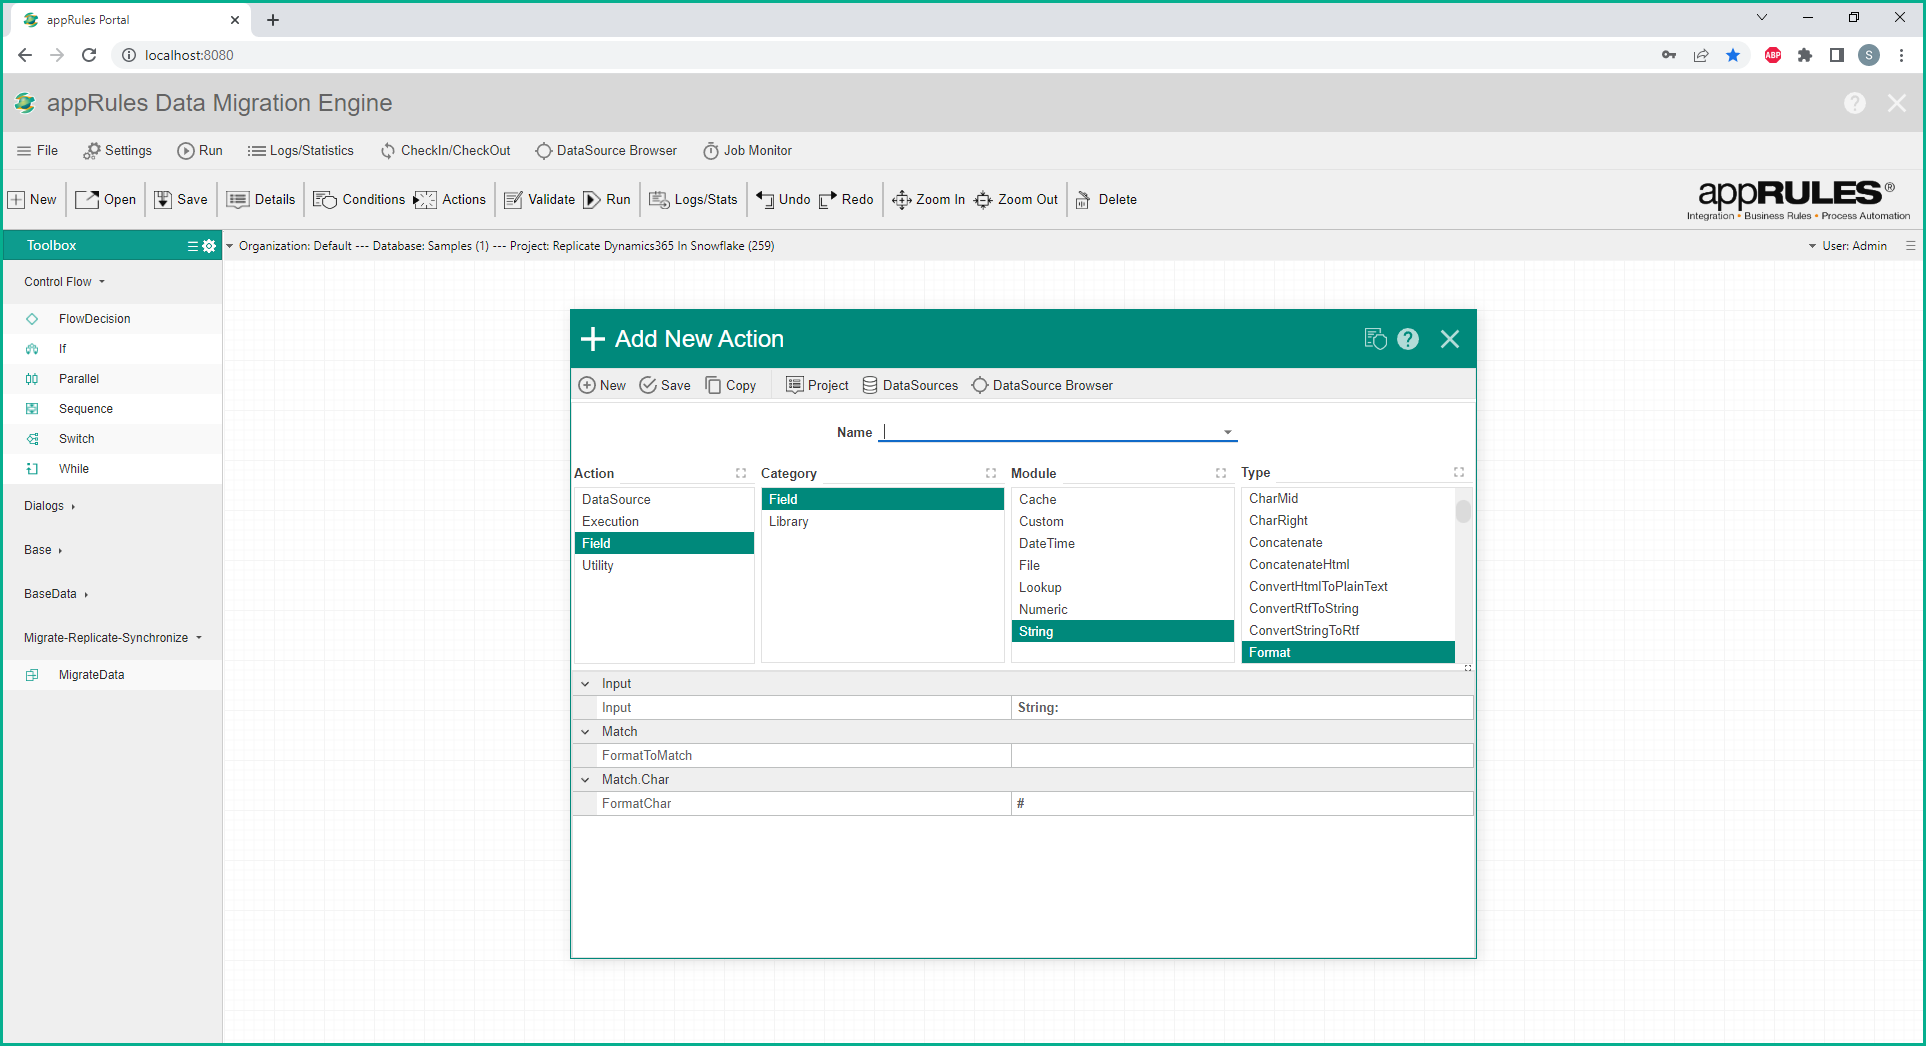Open DataSource Browser in menu bar

pyautogui.click(x=606, y=151)
